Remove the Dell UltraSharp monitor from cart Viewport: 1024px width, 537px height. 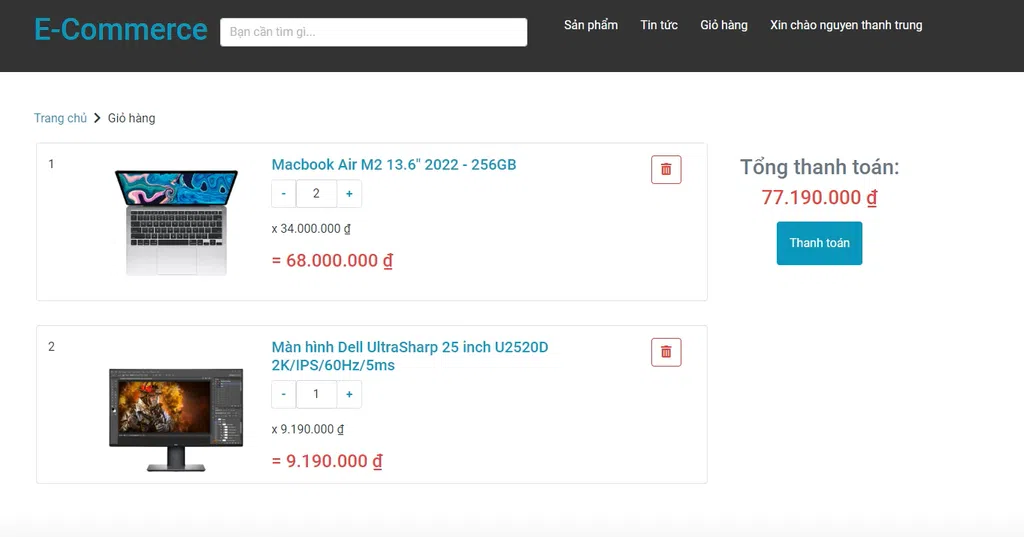666,352
